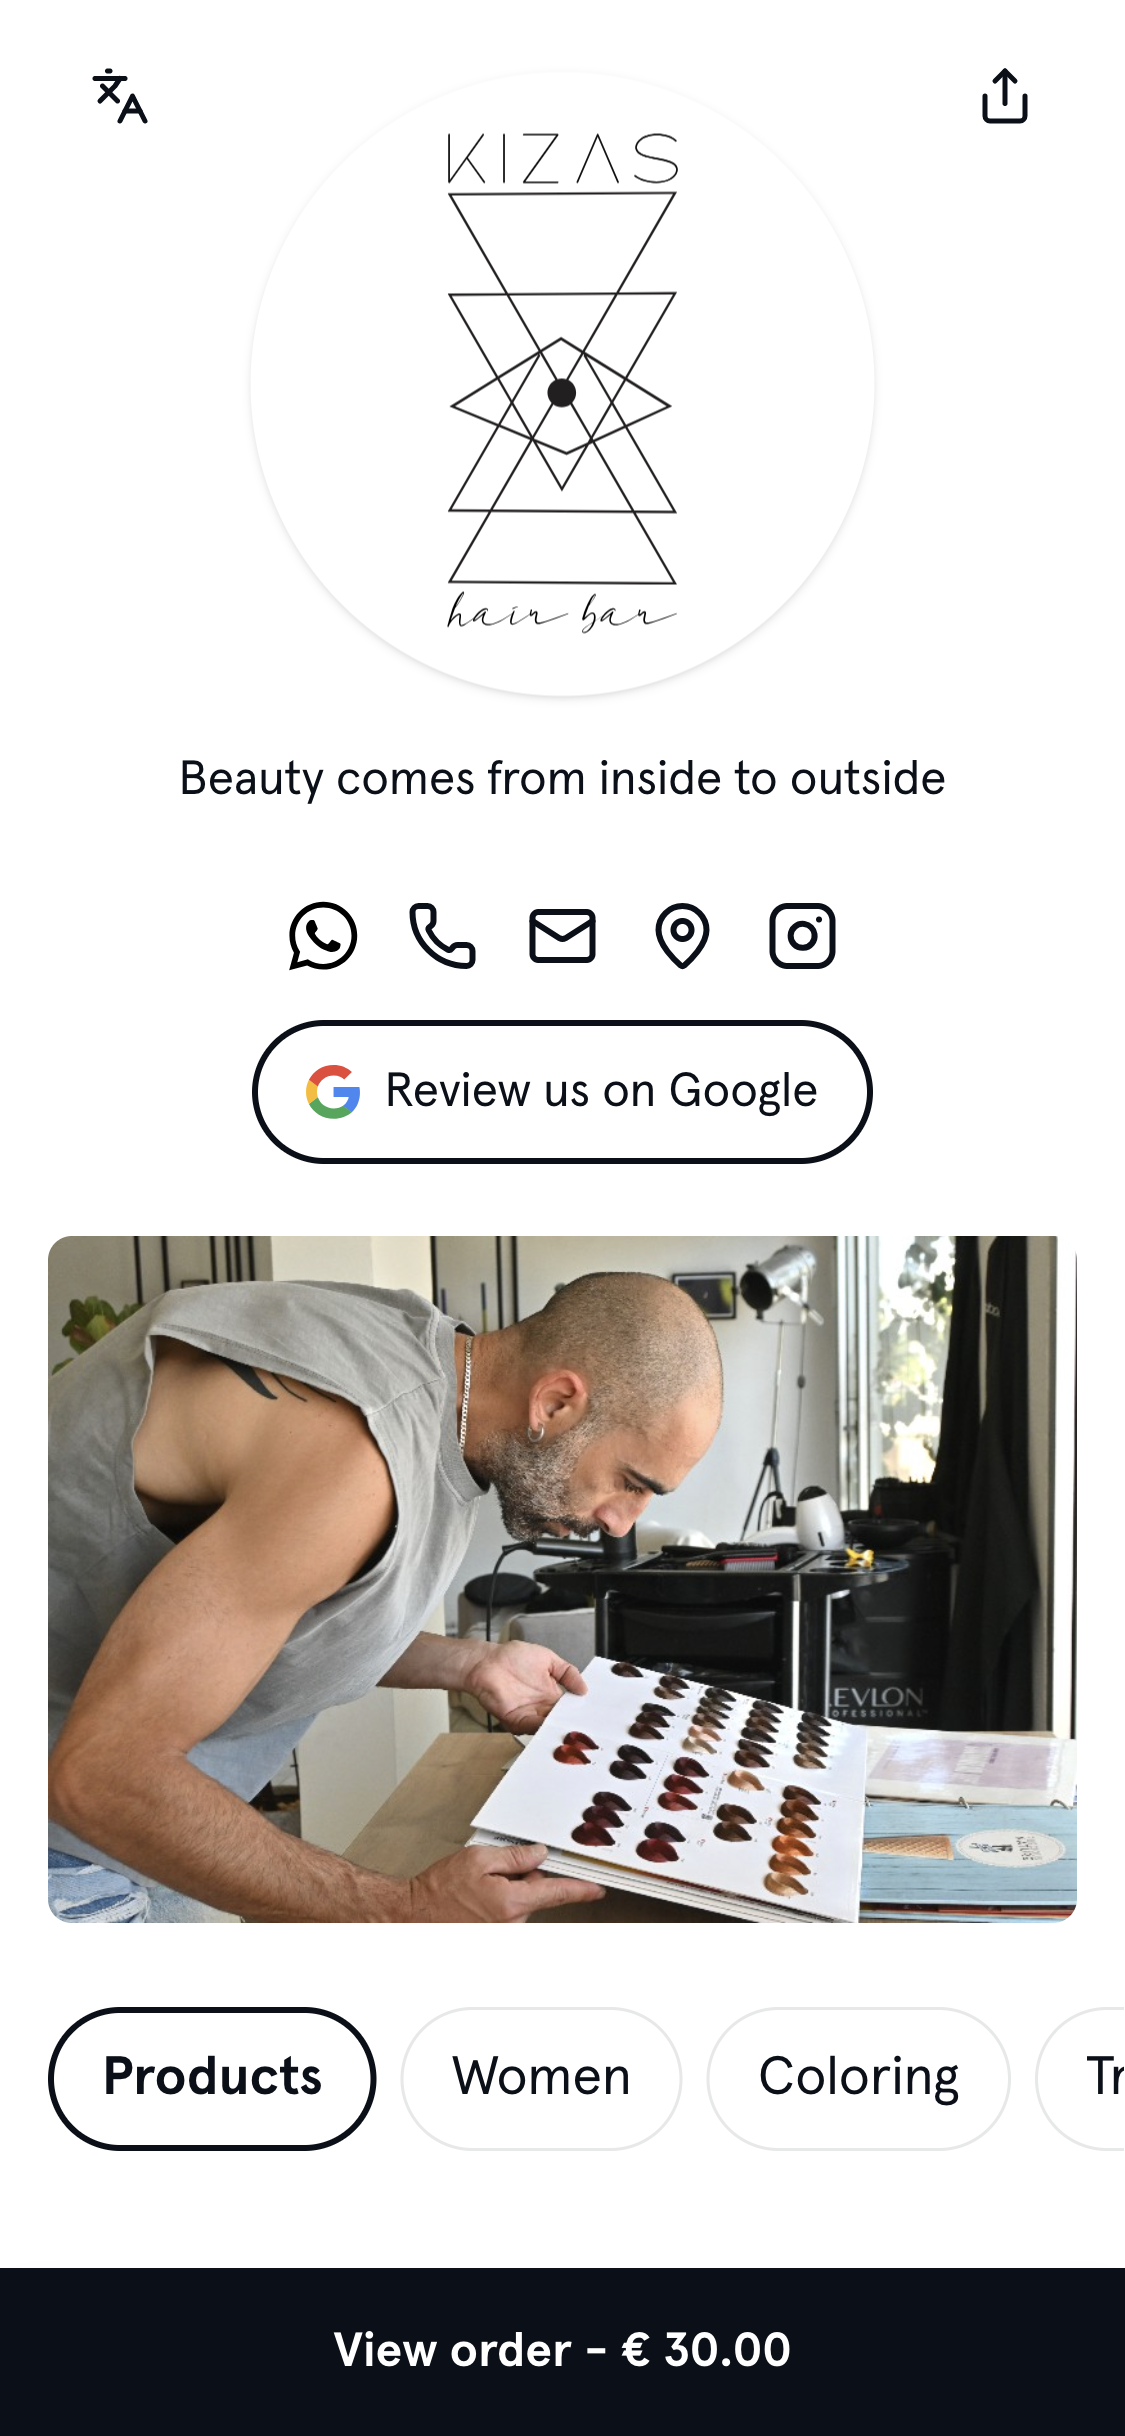Open the language translation icon
The image size is (1125, 2436).
[x=120, y=96]
